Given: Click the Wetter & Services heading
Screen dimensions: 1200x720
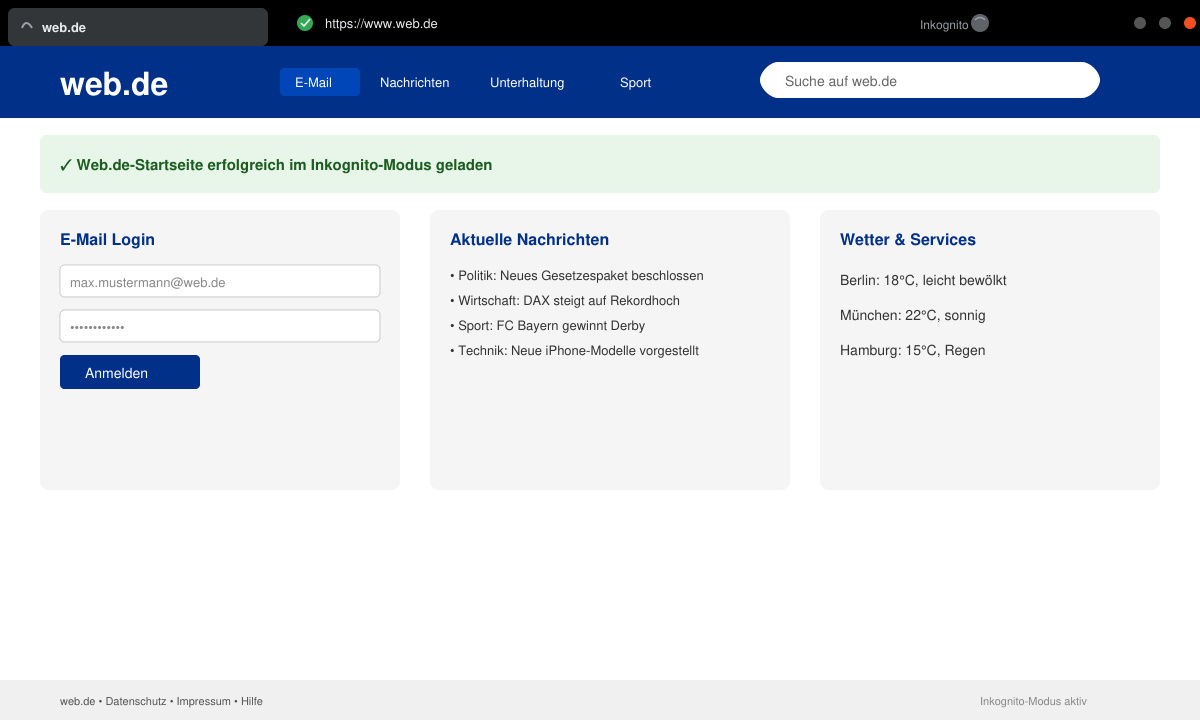Looking at the screenshot, I should [908, 239].
